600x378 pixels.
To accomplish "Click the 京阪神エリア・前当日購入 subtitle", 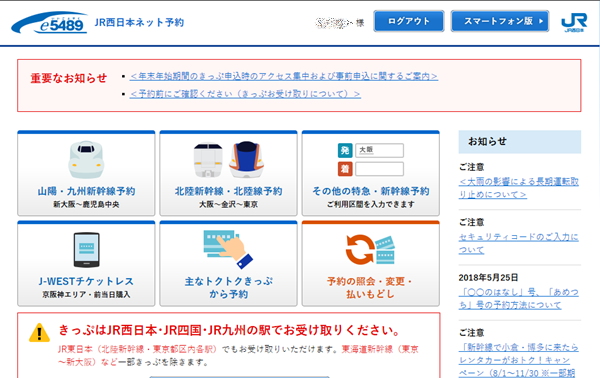I will click(86, 295).
